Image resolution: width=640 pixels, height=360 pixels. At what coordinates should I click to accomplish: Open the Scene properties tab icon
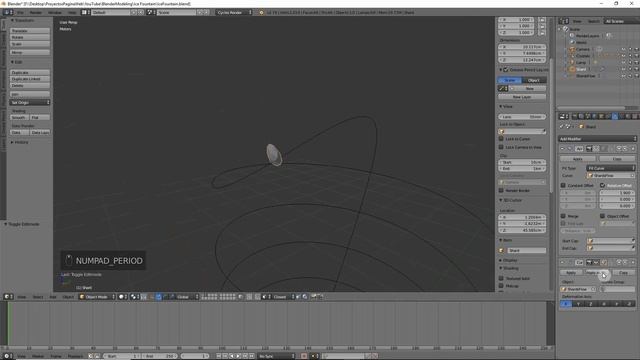(588, 117)
